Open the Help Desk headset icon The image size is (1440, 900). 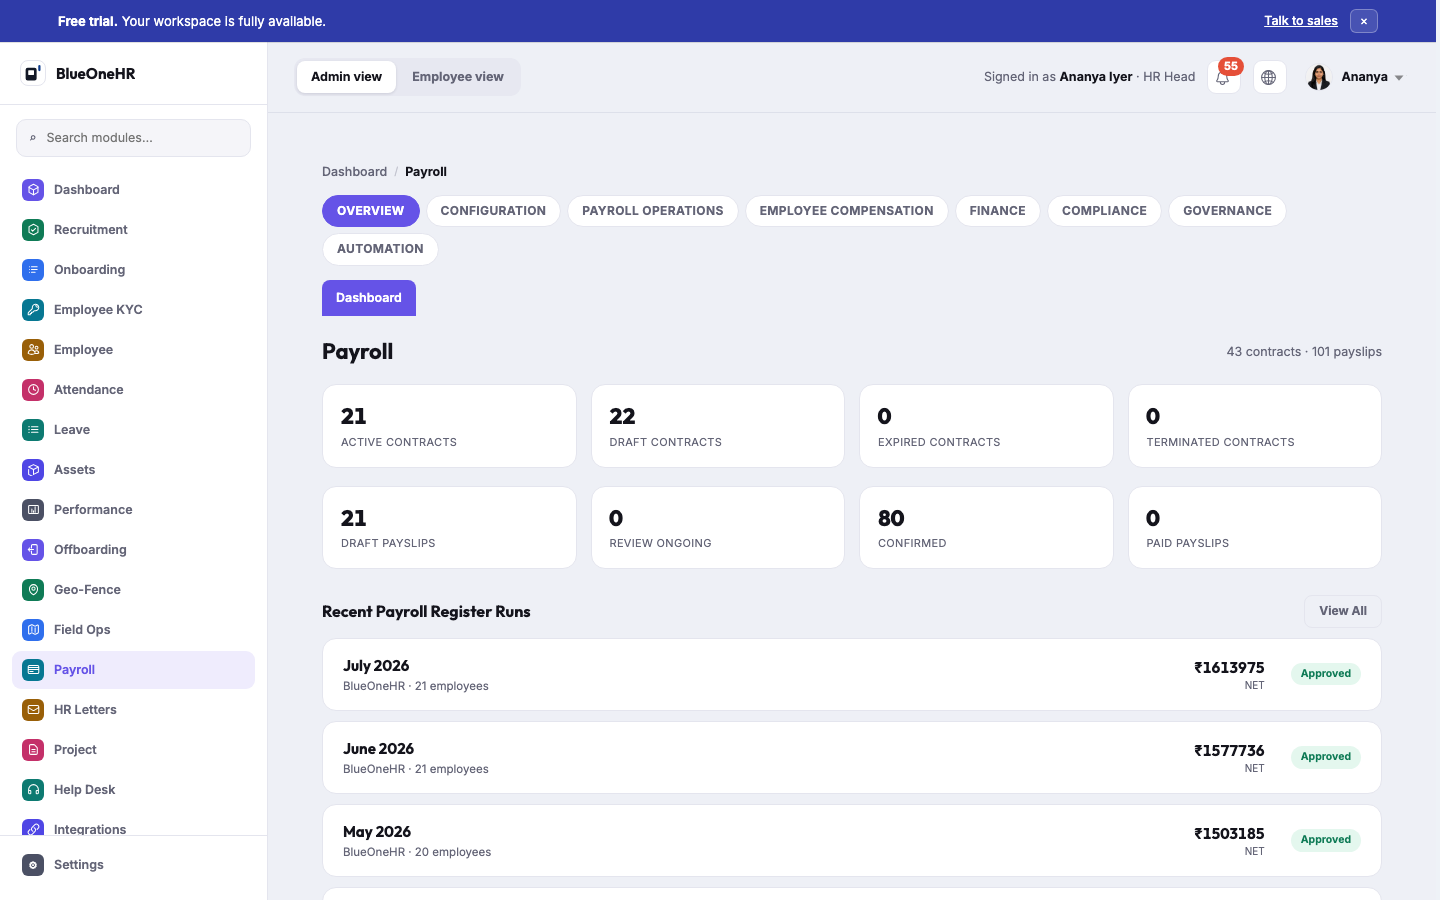point(33,790)
